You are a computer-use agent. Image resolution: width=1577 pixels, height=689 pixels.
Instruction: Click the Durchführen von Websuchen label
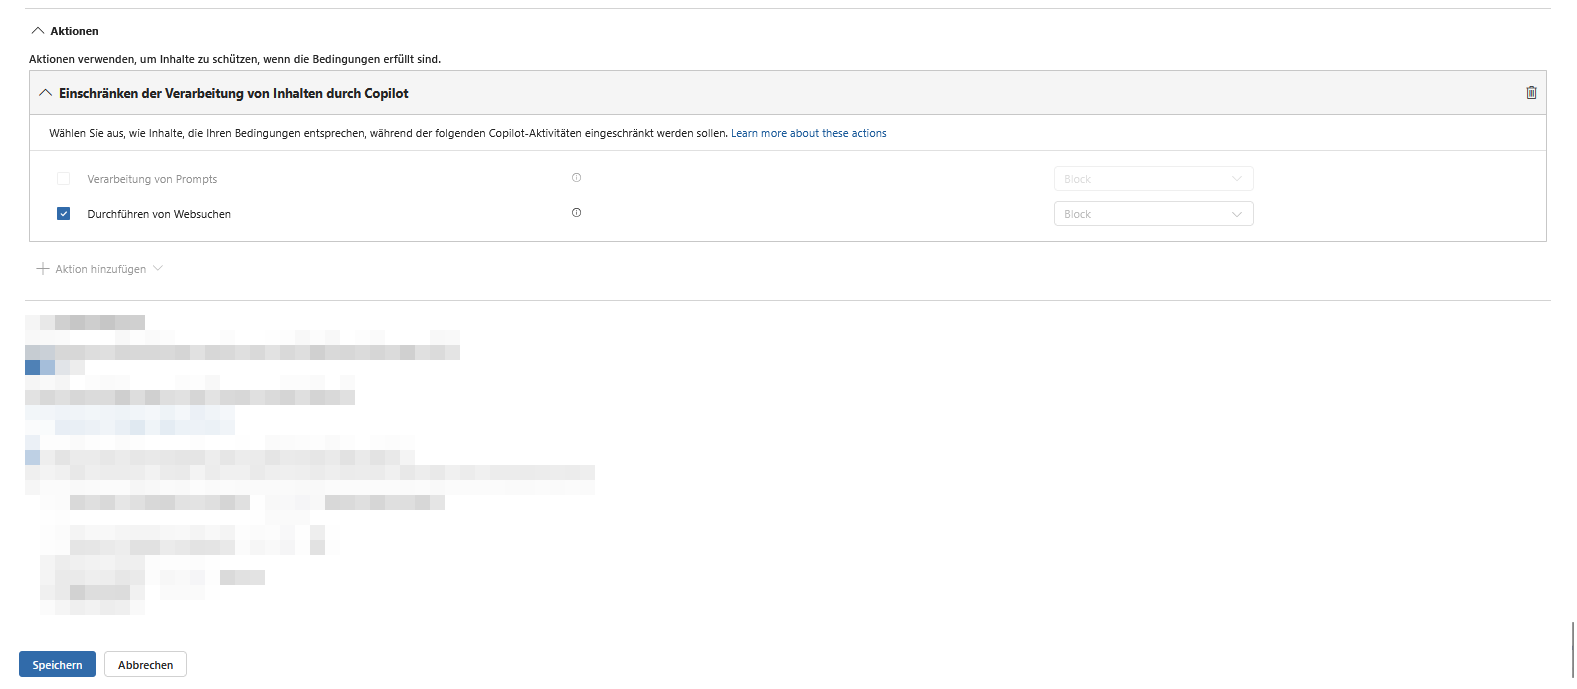click(159, 214)
